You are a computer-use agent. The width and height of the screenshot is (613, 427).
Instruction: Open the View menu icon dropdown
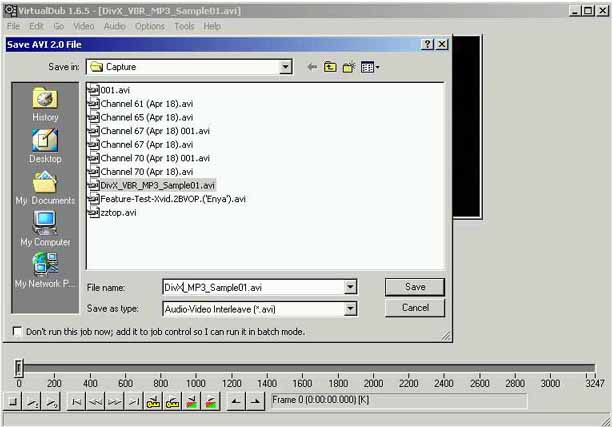370,67
